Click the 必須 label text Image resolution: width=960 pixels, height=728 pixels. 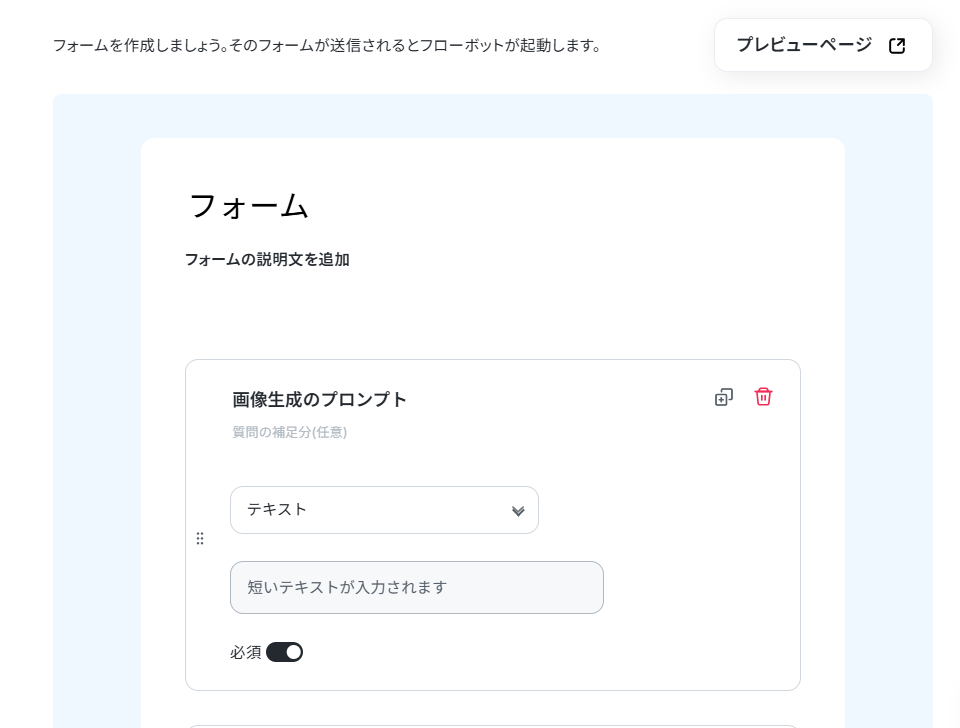point(246,653)
